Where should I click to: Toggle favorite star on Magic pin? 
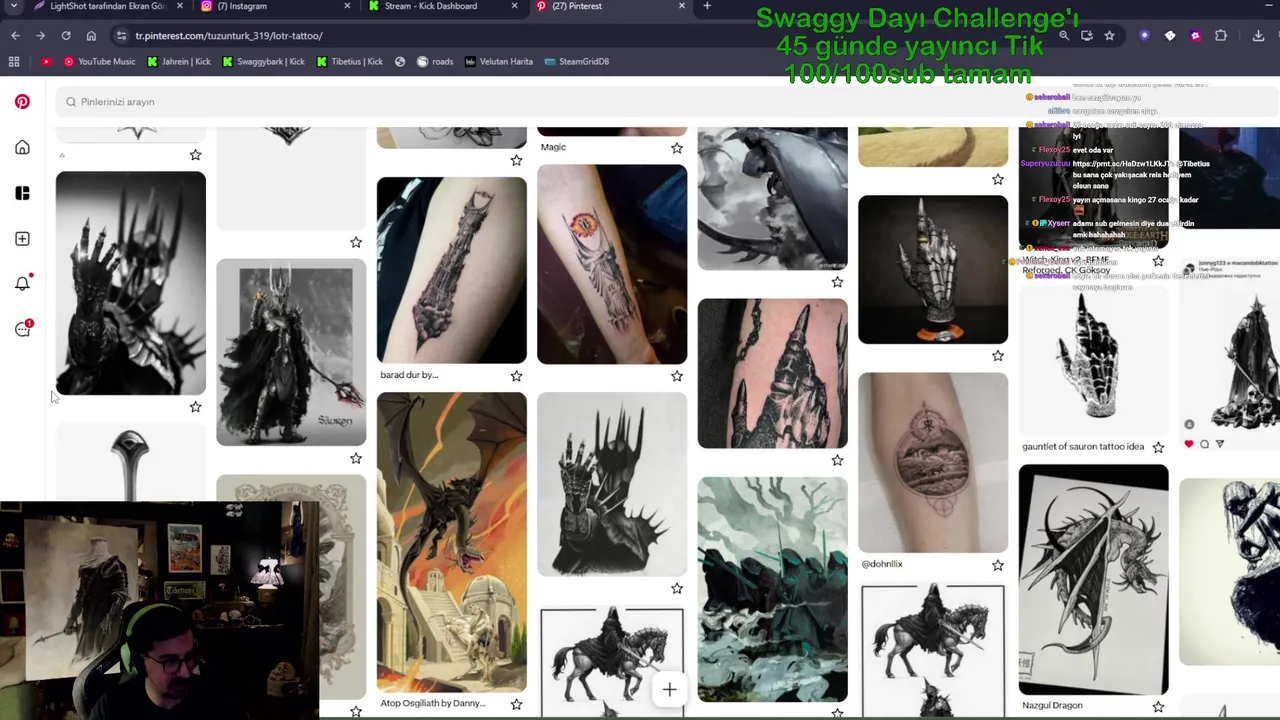pyautogui.click(x=677, y=148)
